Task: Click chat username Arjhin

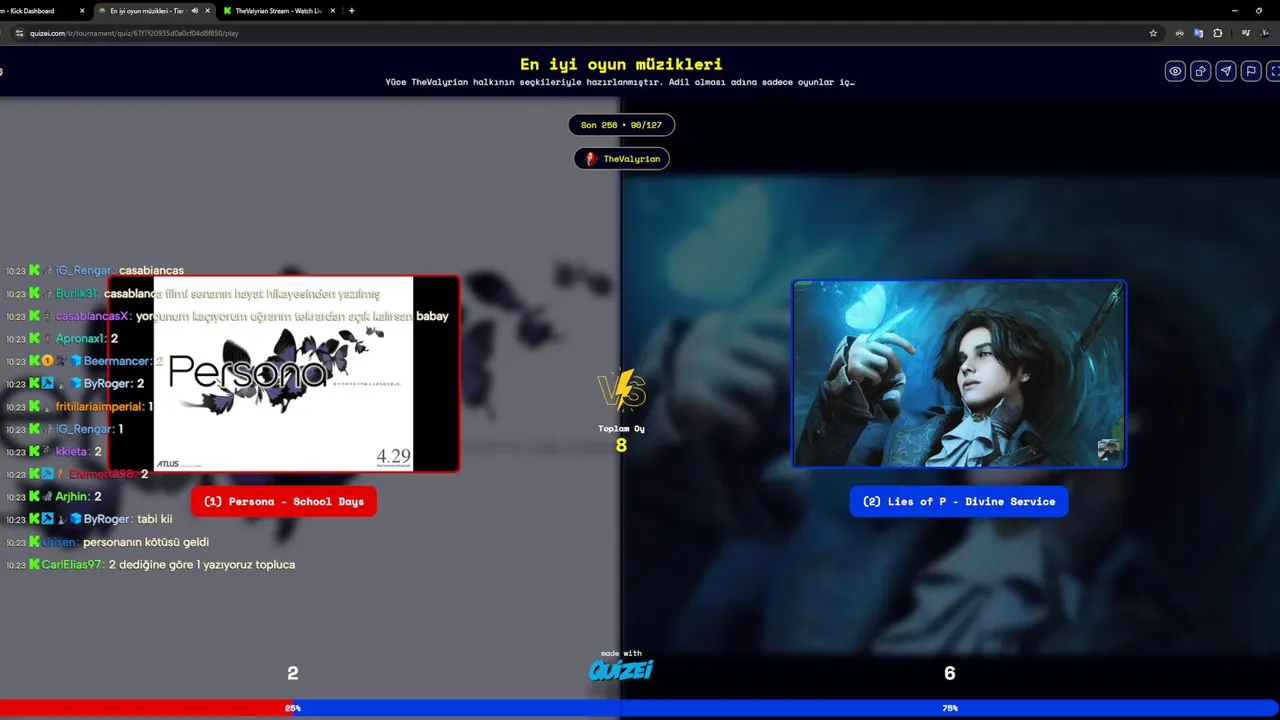Action: click(72, 497)
